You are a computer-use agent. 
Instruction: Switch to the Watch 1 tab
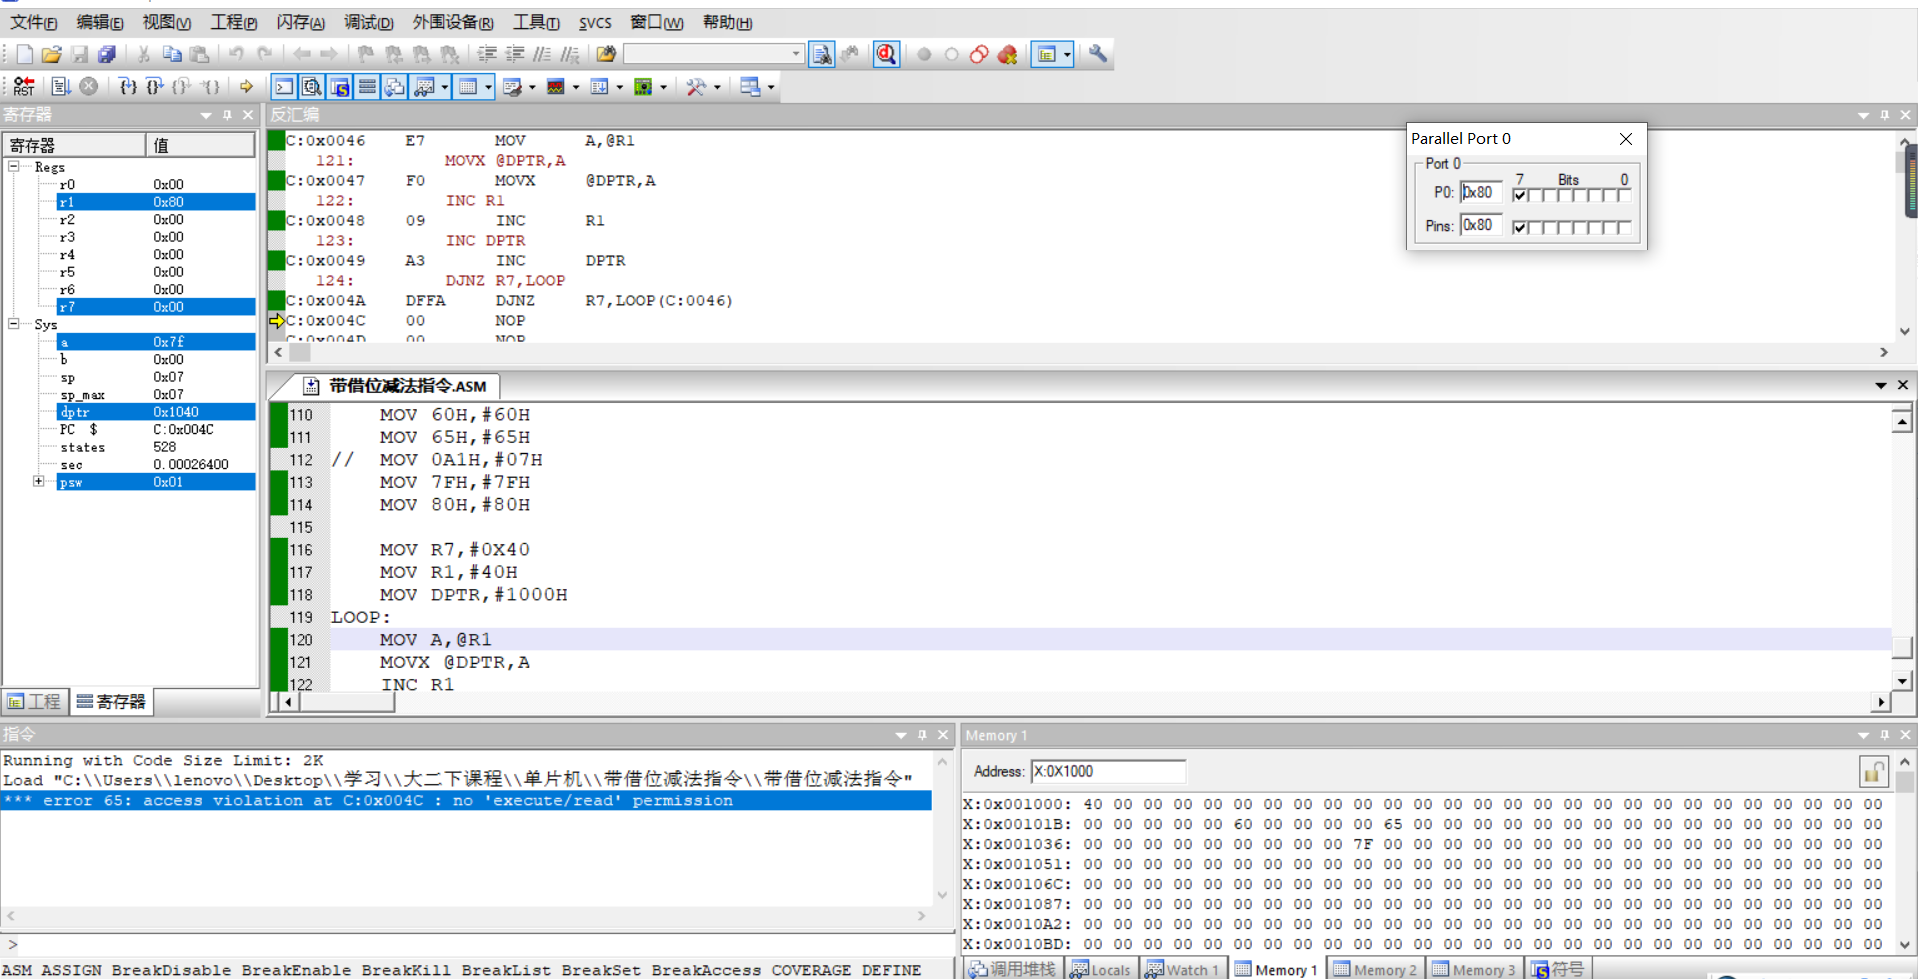(x=1182, y=969)
